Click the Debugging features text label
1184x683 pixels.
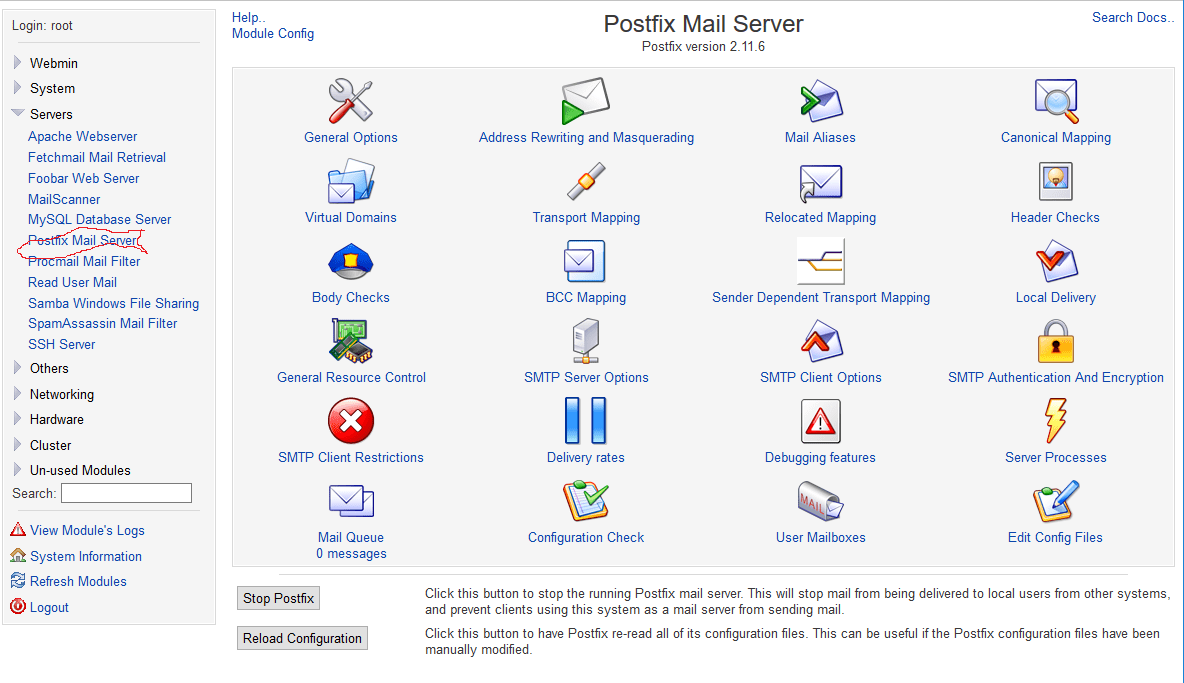point(820,457)
